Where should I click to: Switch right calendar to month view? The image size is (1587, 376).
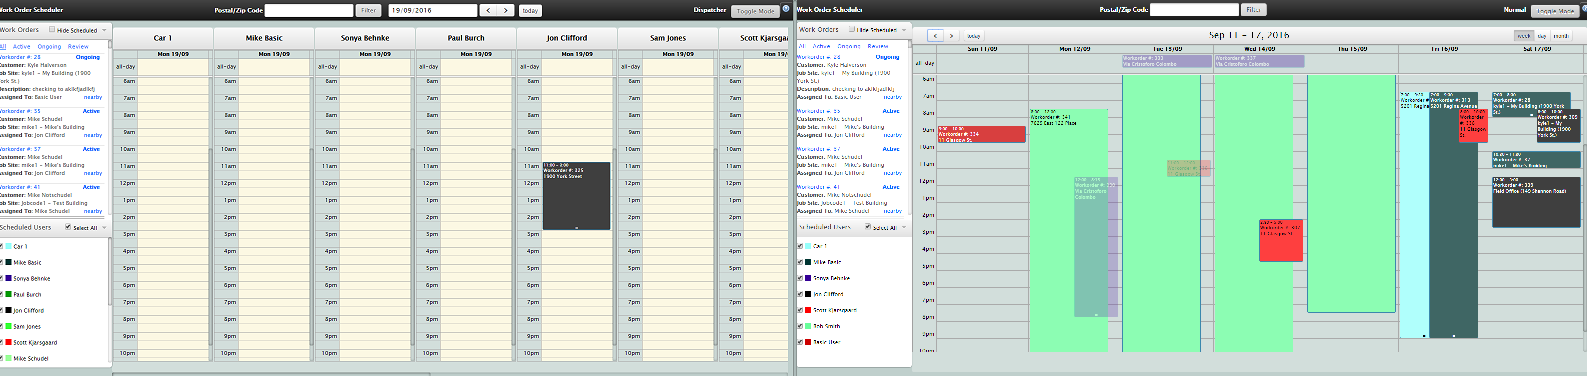point(1561,35)
